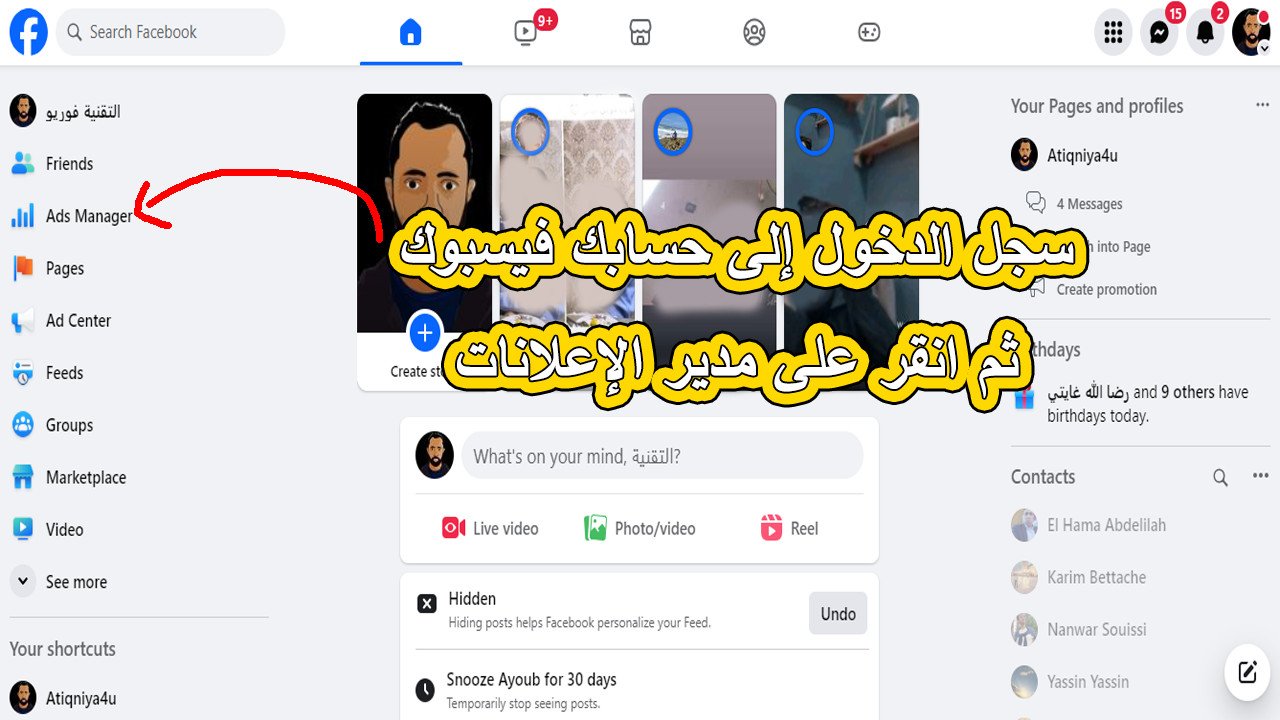Click Create promotion link
The height and width of the screenshot is (720, 1280).
click(1106, 290)
